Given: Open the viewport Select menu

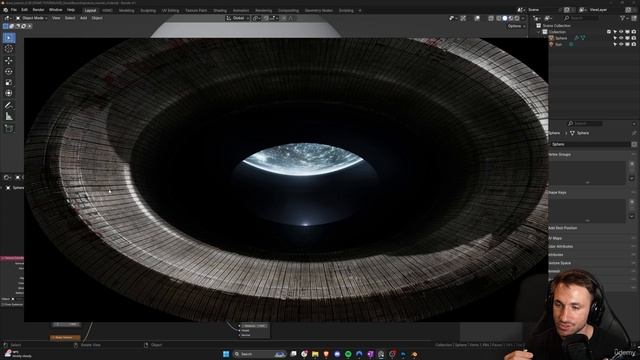Looking at the screenshot, I should 70,18.
